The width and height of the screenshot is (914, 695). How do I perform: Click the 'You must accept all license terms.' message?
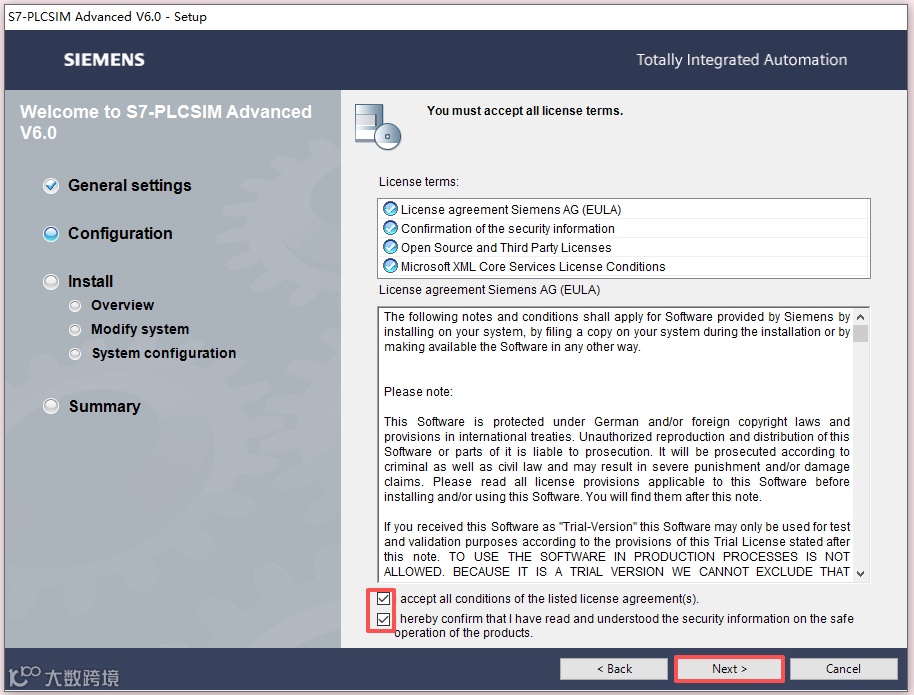525,111
